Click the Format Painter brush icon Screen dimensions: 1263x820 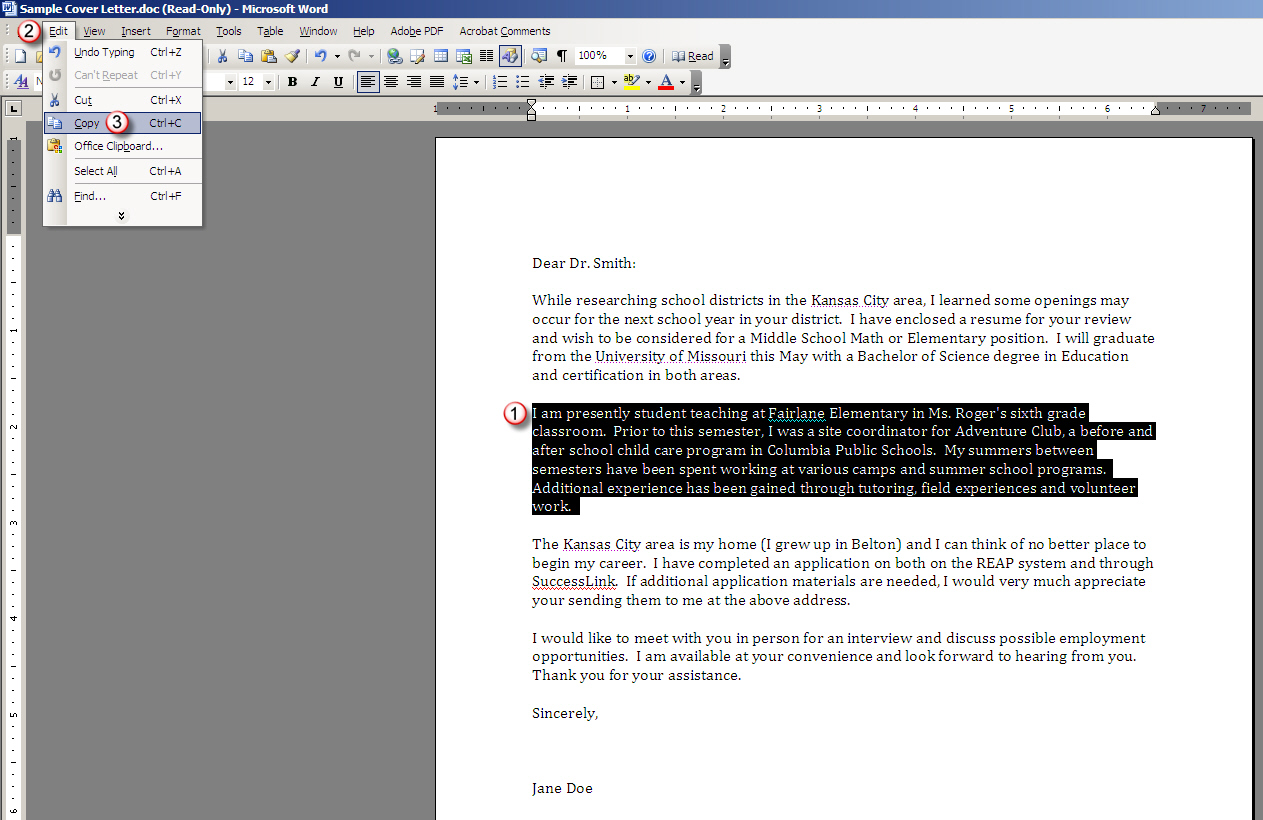coord(291,56)
